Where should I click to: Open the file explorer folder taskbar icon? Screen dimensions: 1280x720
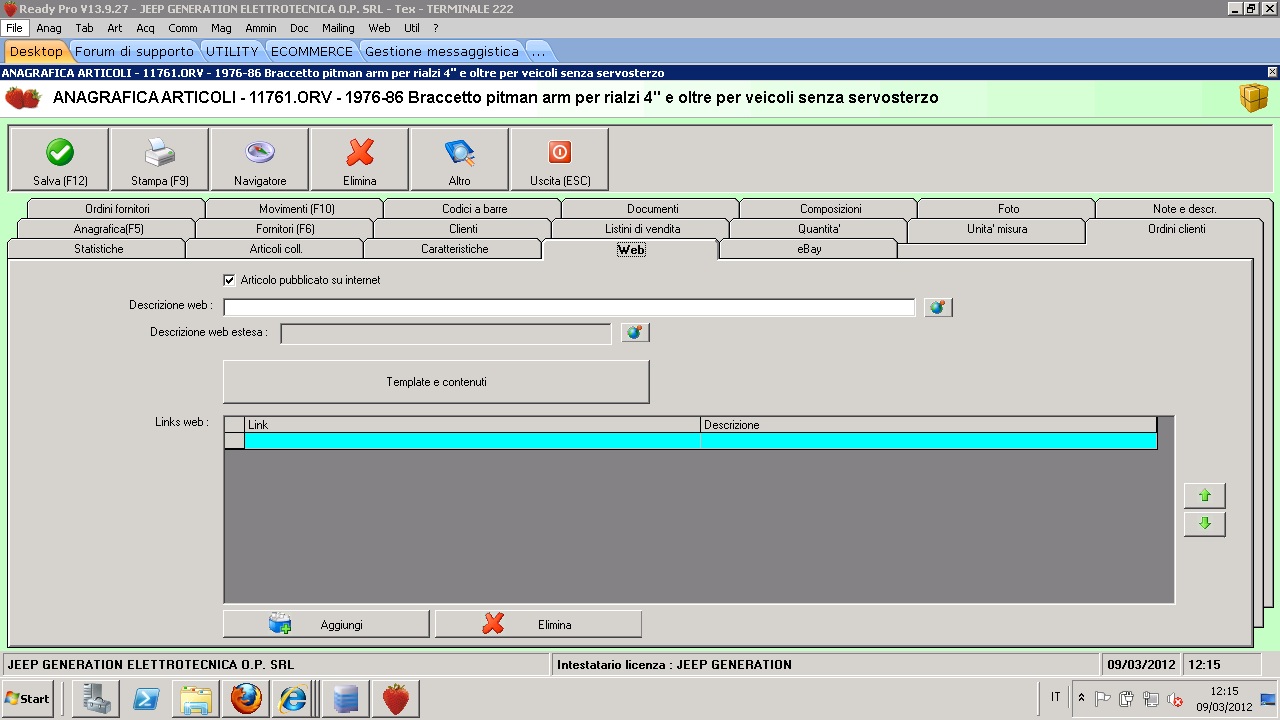(x=196, y=699)
